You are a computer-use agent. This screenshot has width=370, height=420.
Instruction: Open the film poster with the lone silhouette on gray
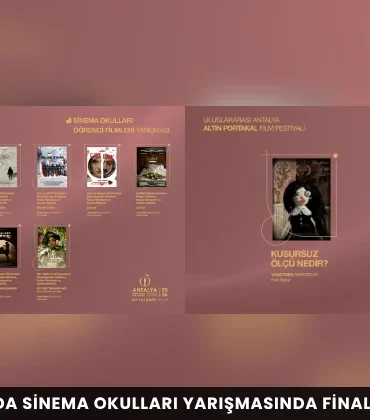8,167
